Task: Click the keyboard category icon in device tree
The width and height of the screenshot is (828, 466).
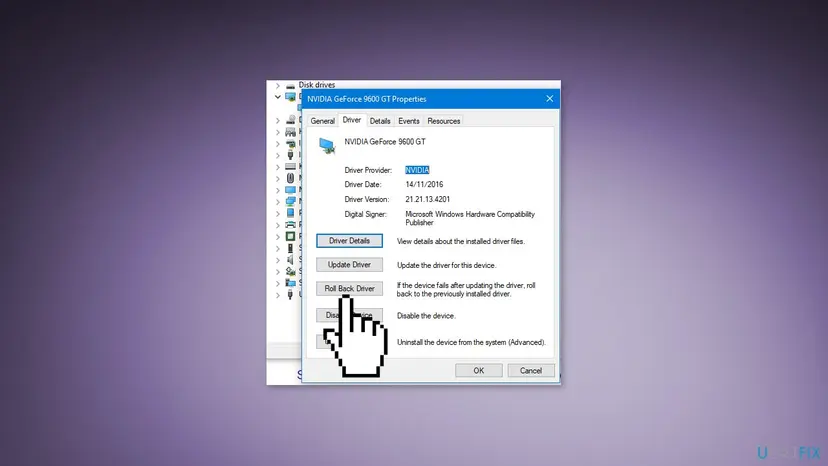Action: tap(290, 166)
